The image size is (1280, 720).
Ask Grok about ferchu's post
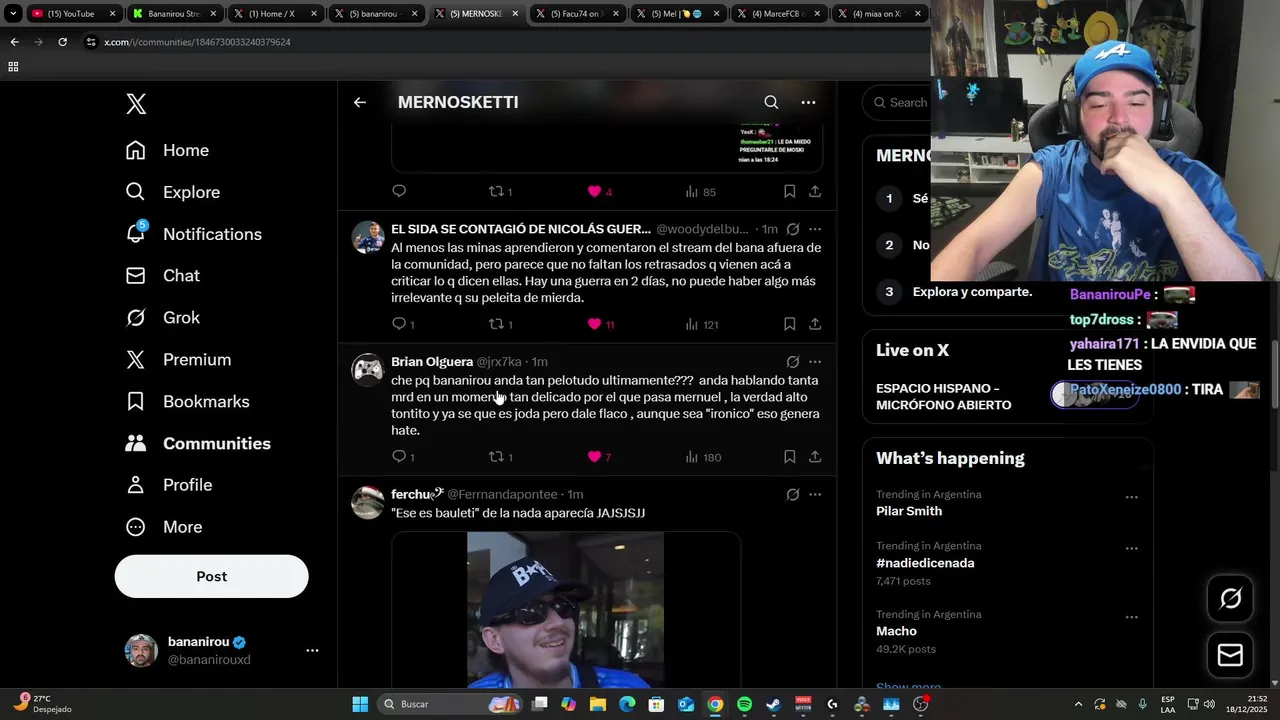click(792, 494)
